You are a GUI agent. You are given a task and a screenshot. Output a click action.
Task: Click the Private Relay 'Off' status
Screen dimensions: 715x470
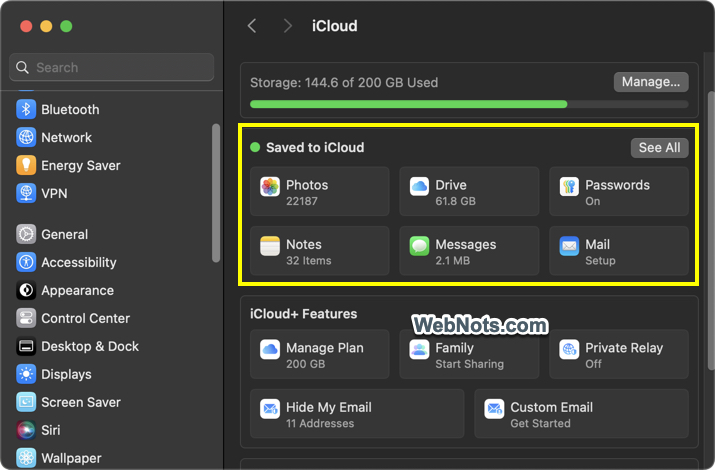point(593,364)
